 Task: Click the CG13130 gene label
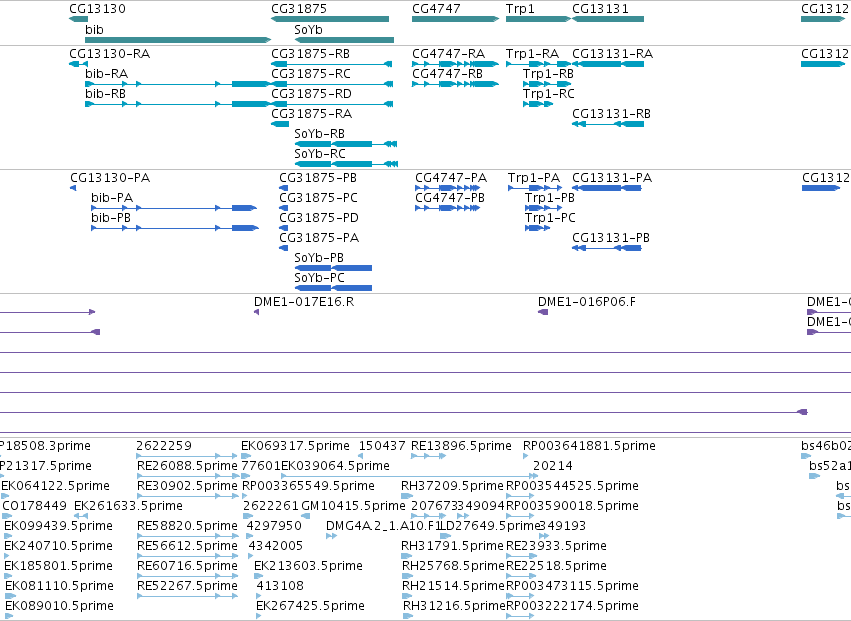coord(98,9)
